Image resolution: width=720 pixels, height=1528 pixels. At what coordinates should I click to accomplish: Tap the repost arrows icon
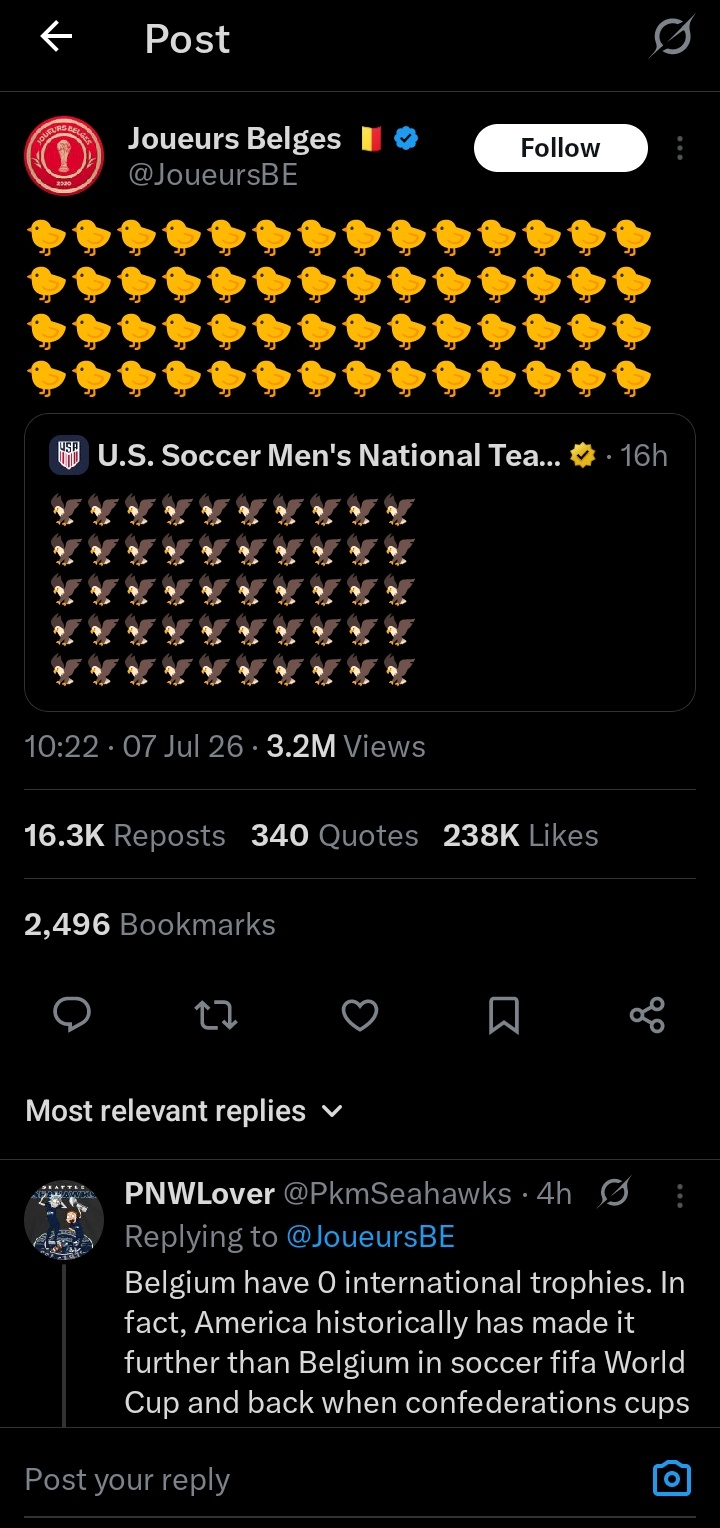(x=215, y=1016)
